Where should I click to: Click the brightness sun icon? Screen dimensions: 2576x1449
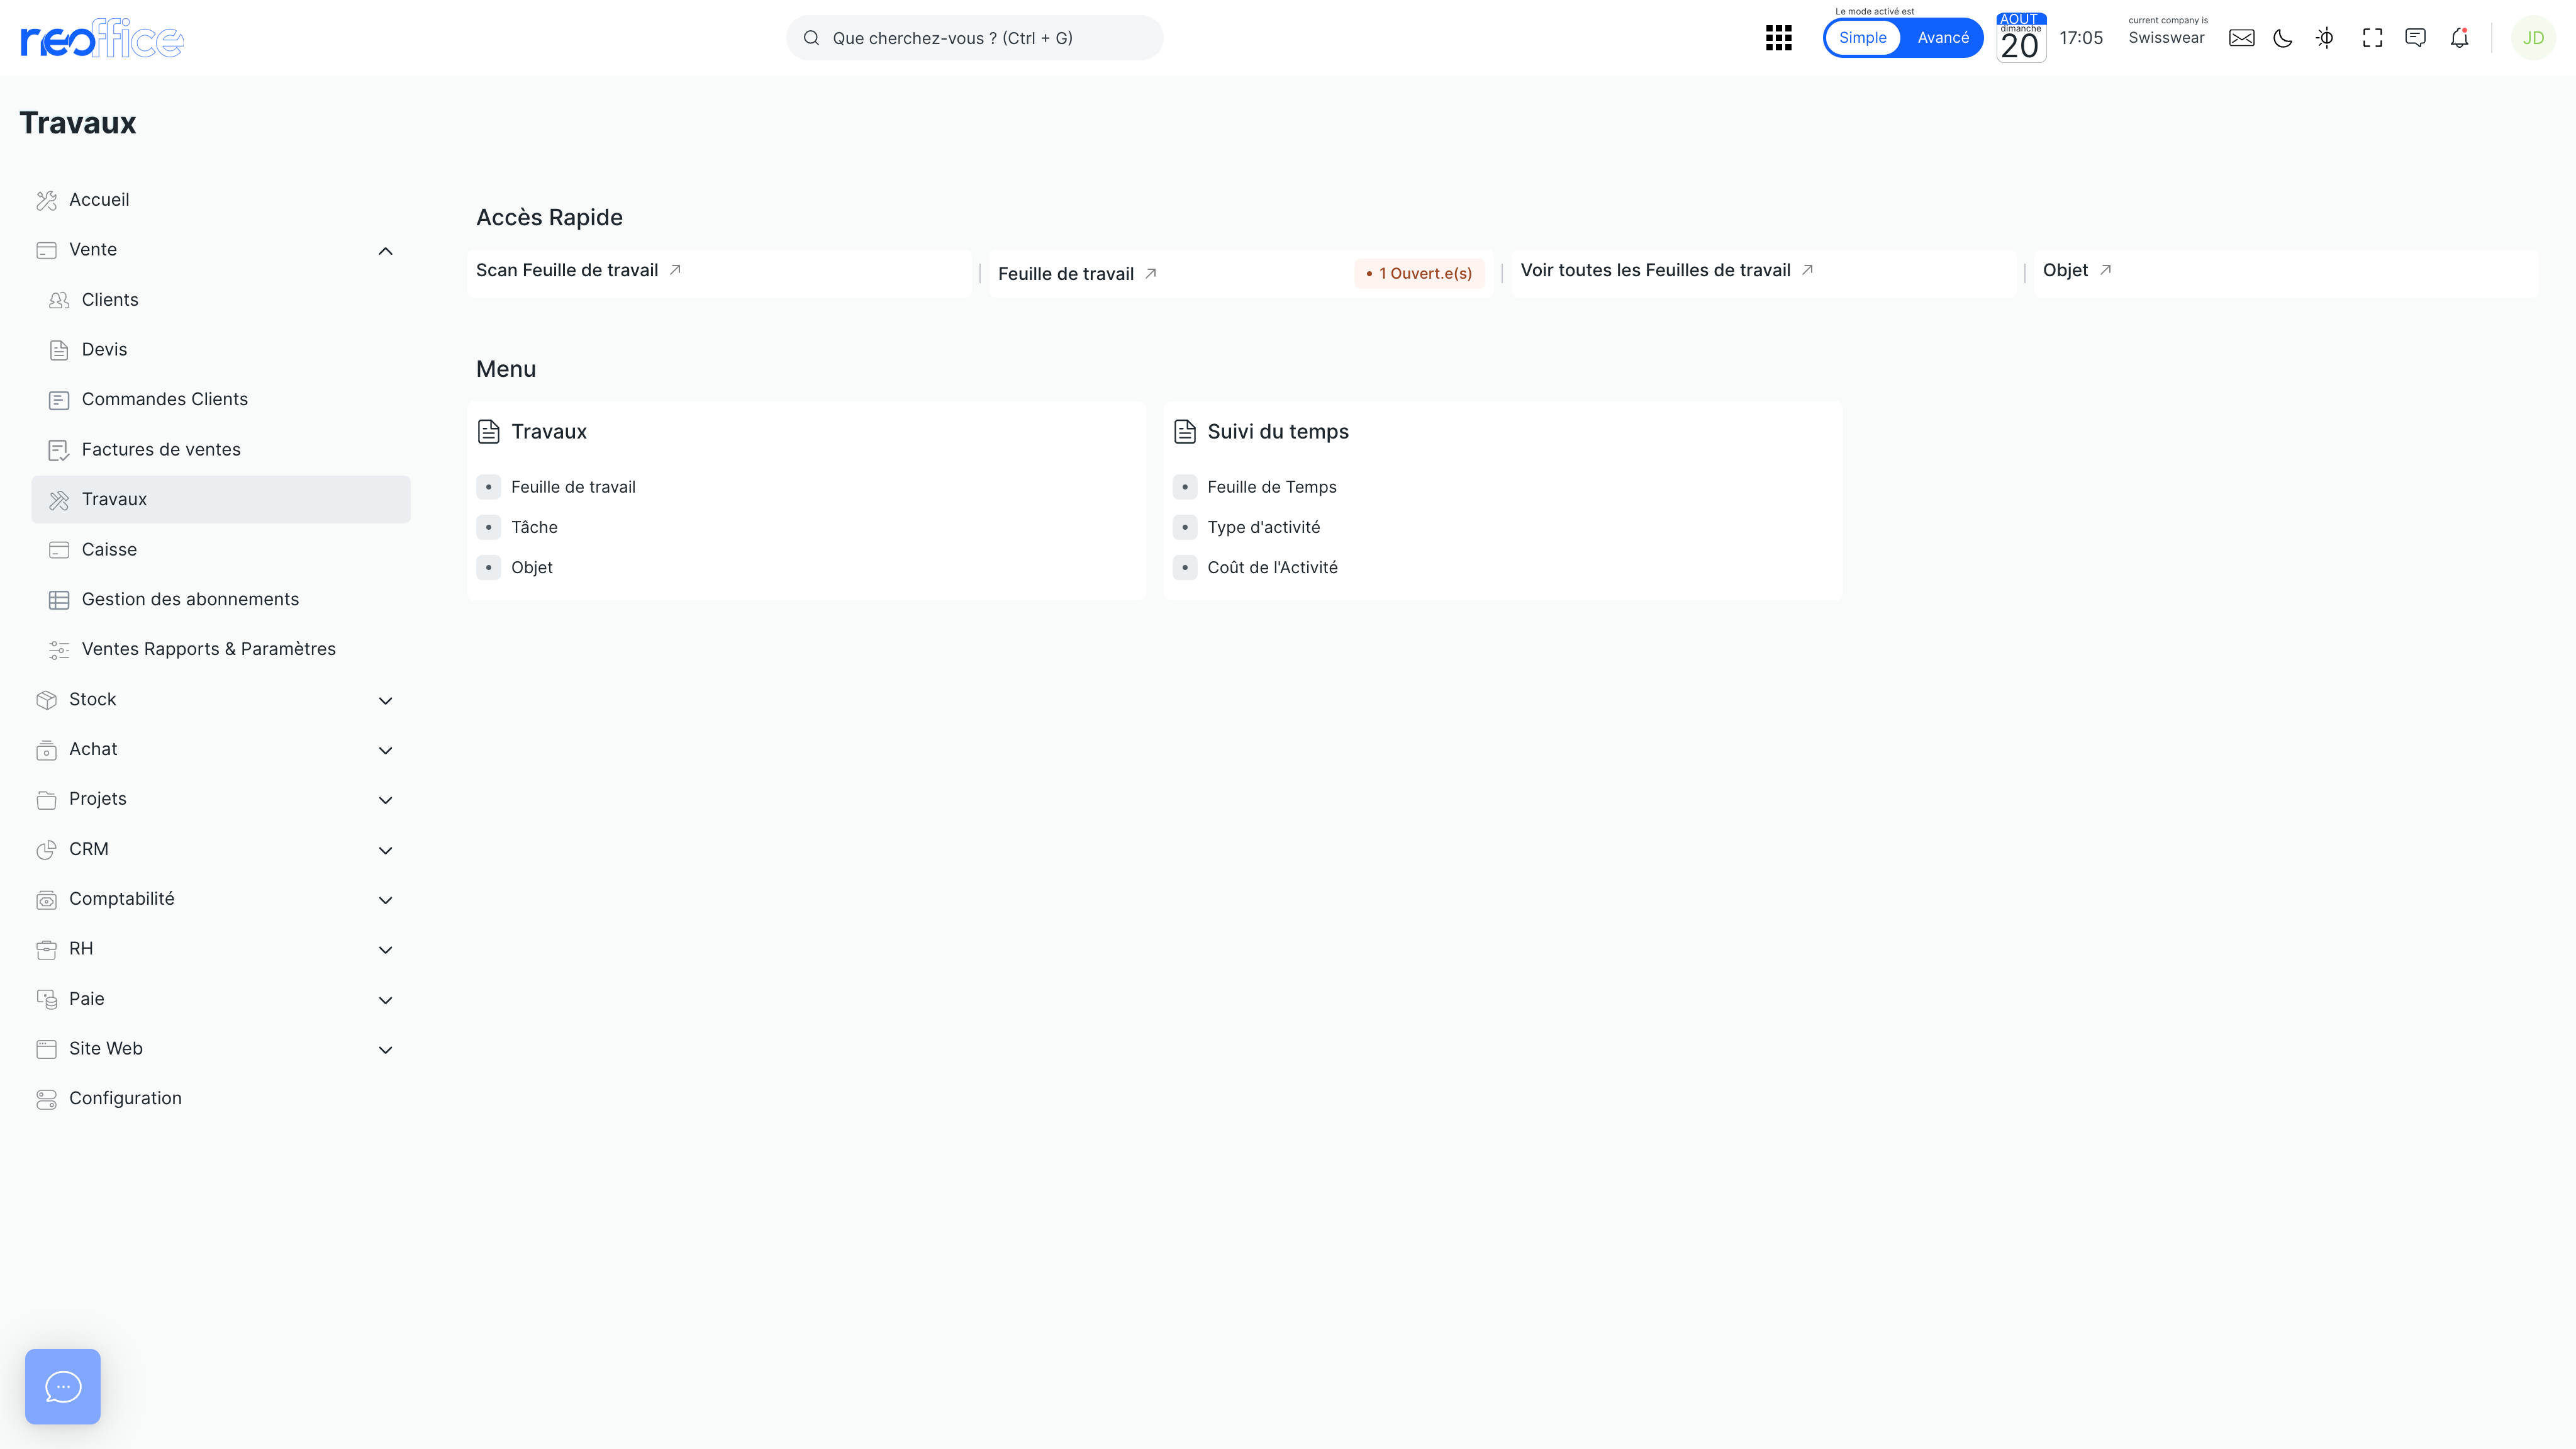(x=2325, y=38)
